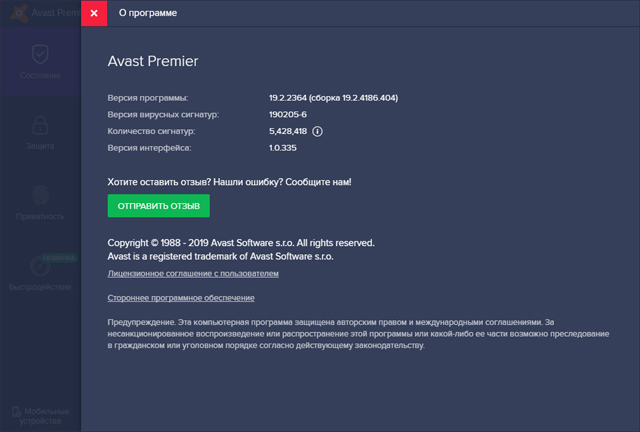The image size is (640, 432).
Task: Select the Приватность fingerprint icon in sidebar
Action: point(40,195)
